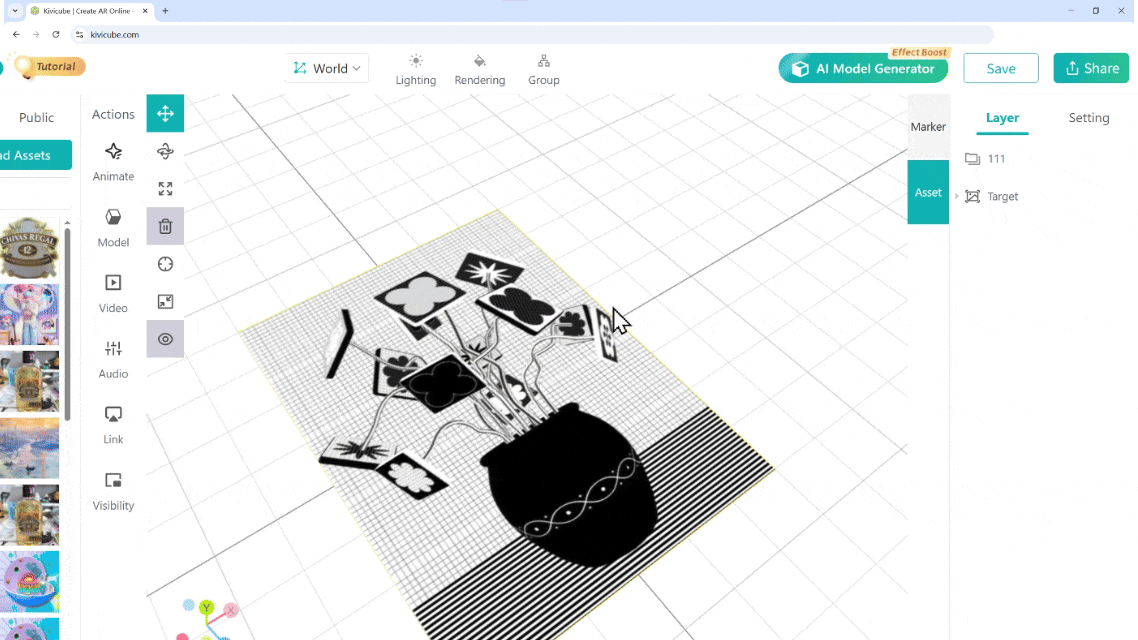The width and height of the screenshot is (1138, 640).
Task: Select the Scale tool icon
Action: coord(165,188)
